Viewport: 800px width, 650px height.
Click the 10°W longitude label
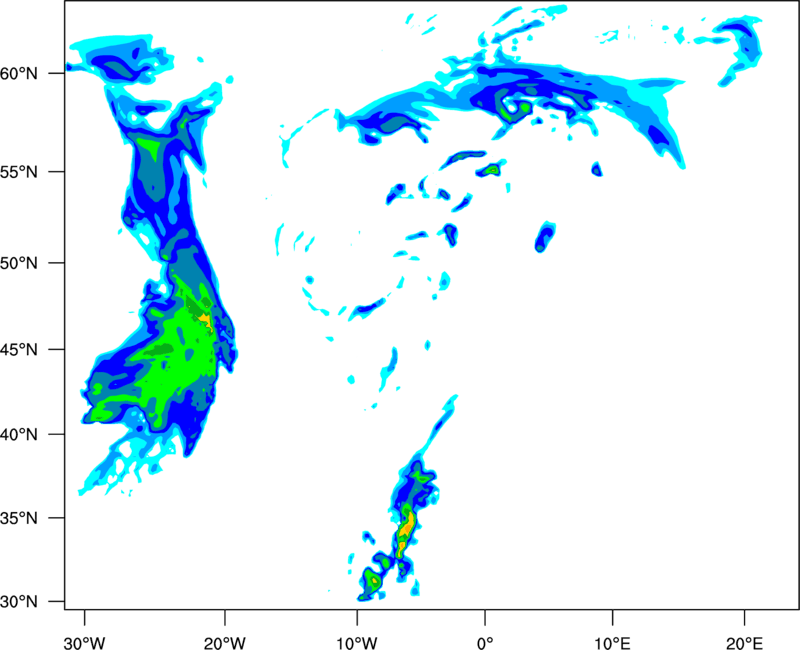point(357,642)
